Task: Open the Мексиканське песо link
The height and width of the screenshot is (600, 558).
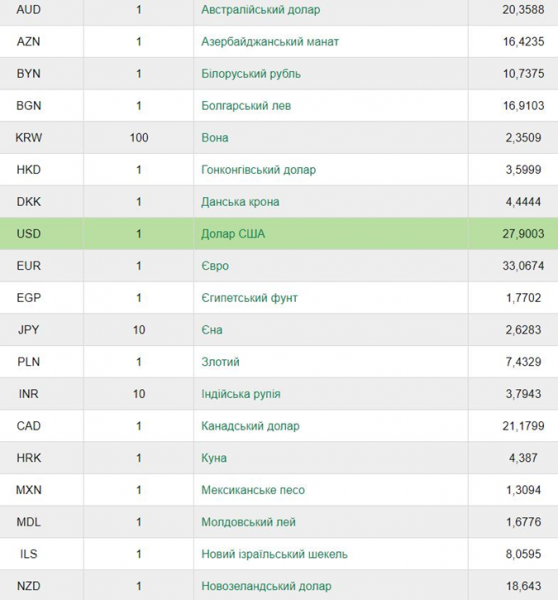Action: point(253,490)
